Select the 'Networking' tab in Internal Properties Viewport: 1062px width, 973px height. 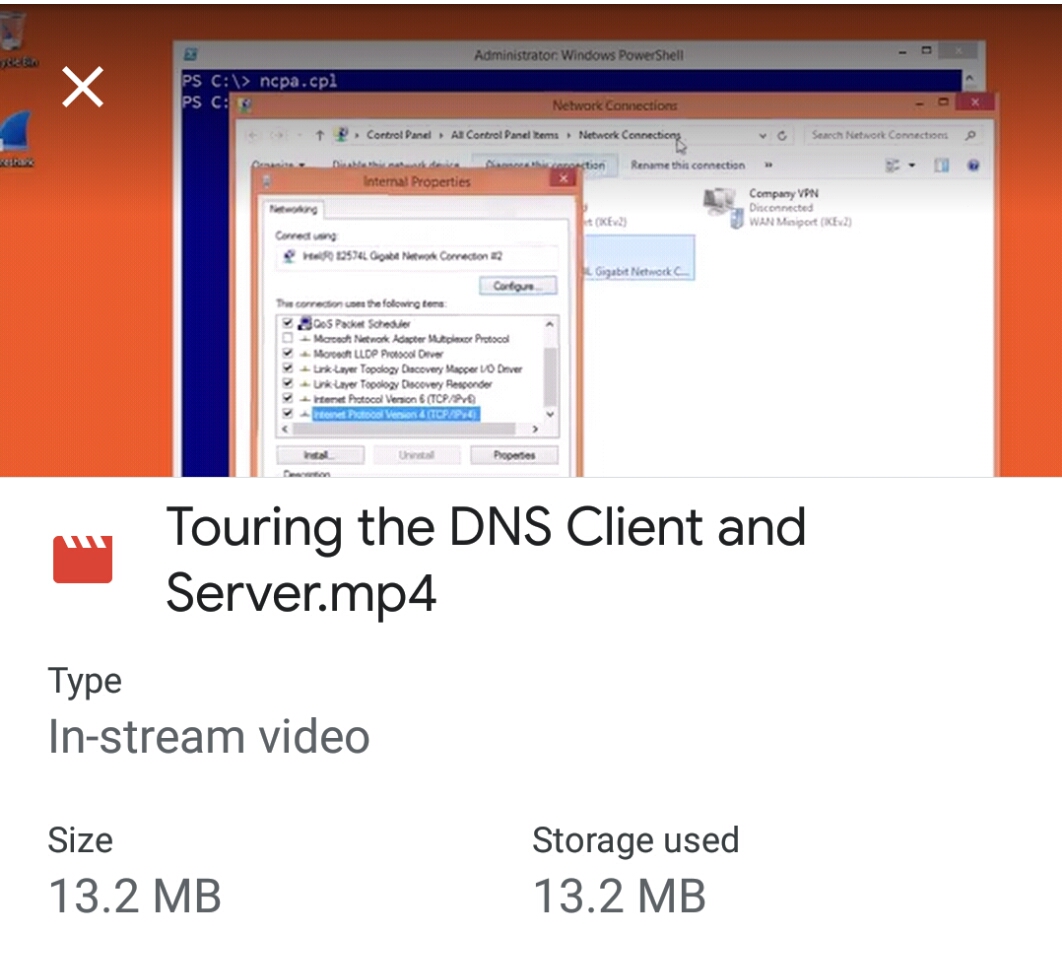pyautogui.click(x=293, y=209)
